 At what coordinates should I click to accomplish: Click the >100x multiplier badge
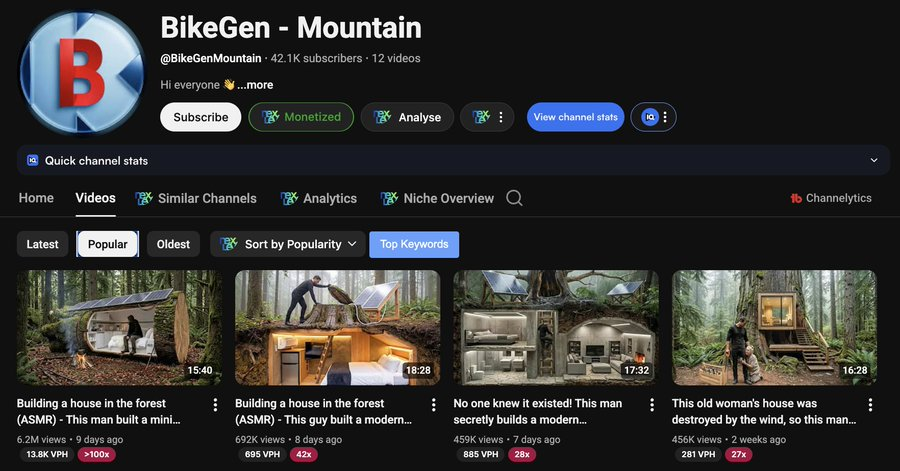[x=97, y=454]
